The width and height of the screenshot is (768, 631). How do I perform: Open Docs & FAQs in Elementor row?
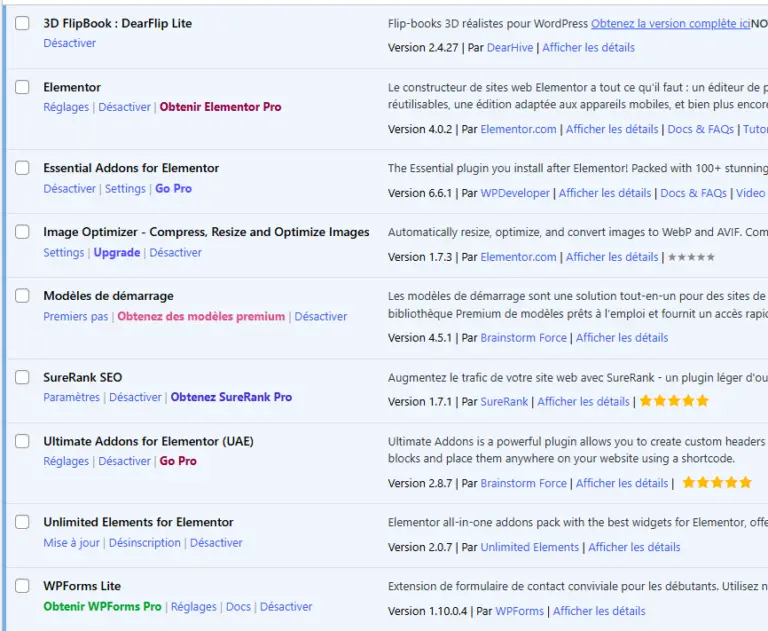pyautogui.click(x=700, y=129)
